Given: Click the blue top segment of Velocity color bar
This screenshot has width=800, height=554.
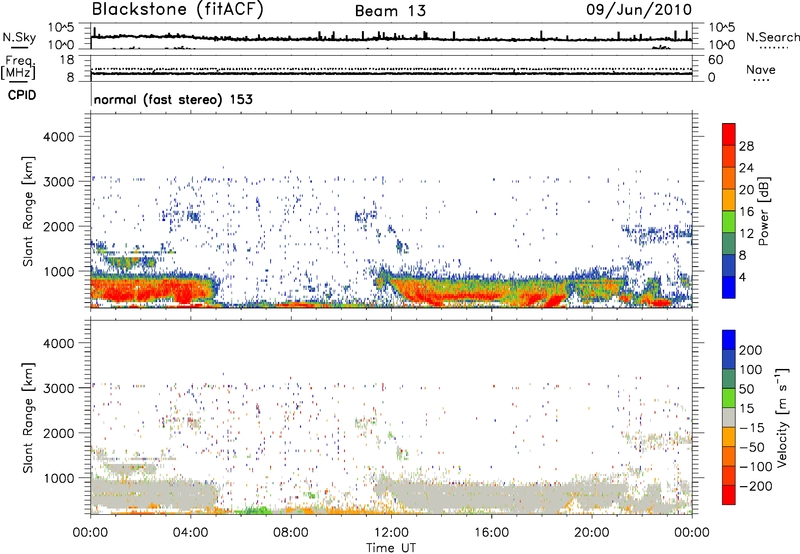Looking at the screenshot, I should 729,340.
